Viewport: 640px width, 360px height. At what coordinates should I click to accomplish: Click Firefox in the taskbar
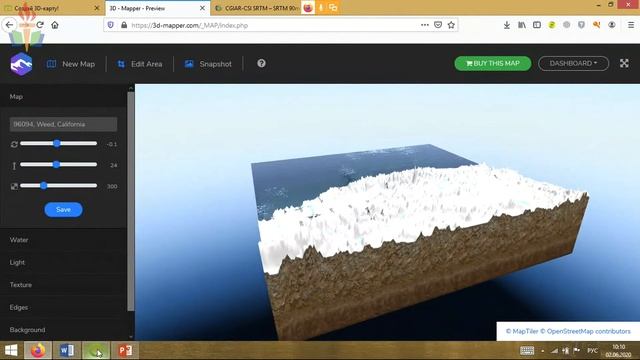tap(38, 350)
